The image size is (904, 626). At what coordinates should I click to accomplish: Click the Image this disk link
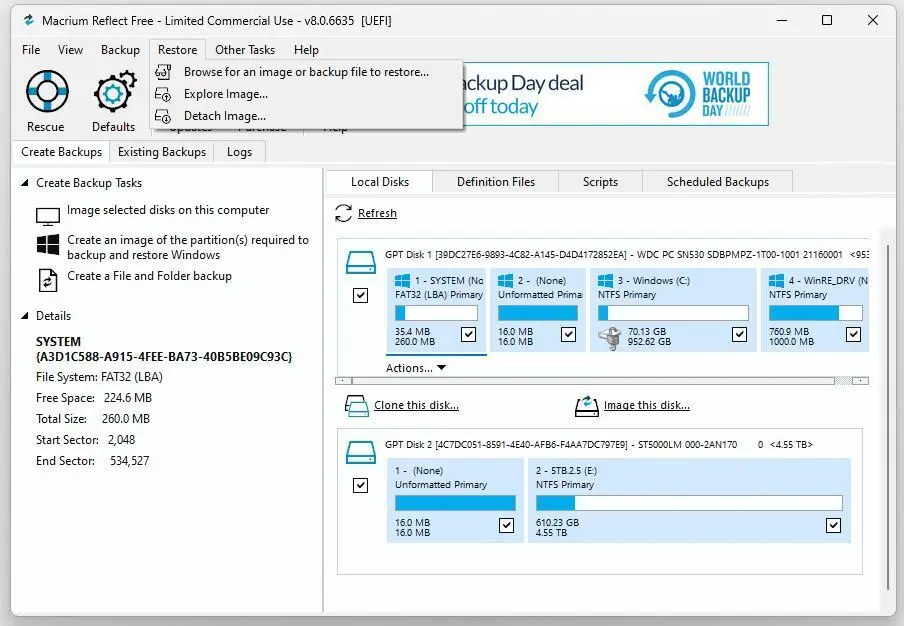click(x=646, y=405)
